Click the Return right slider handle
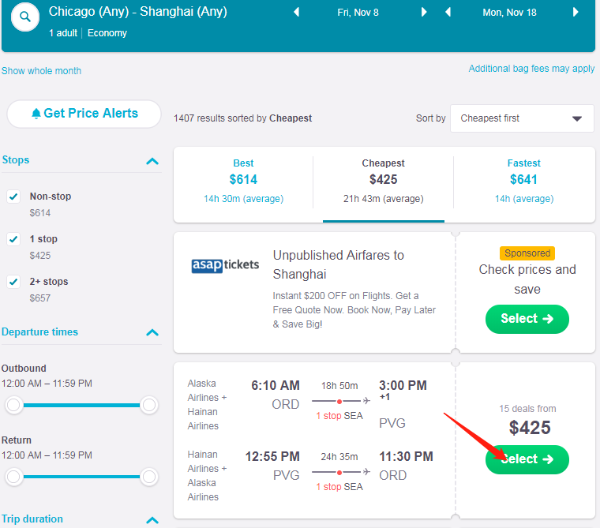The width and height of the screenshot is (600, 528). click(x=149, y=477)
